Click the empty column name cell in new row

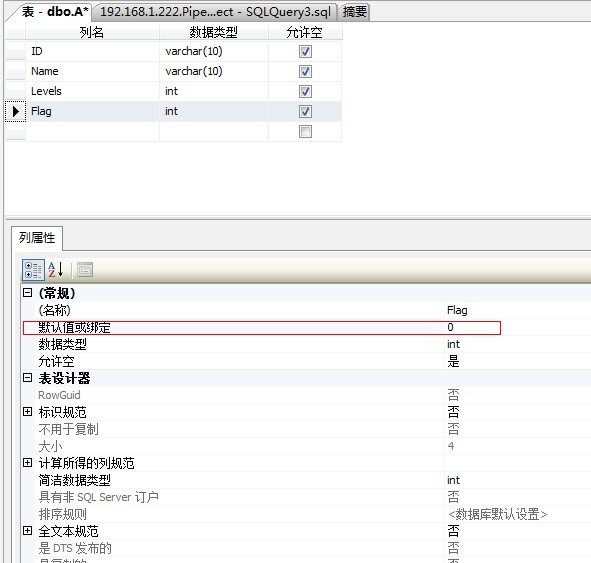92,132
